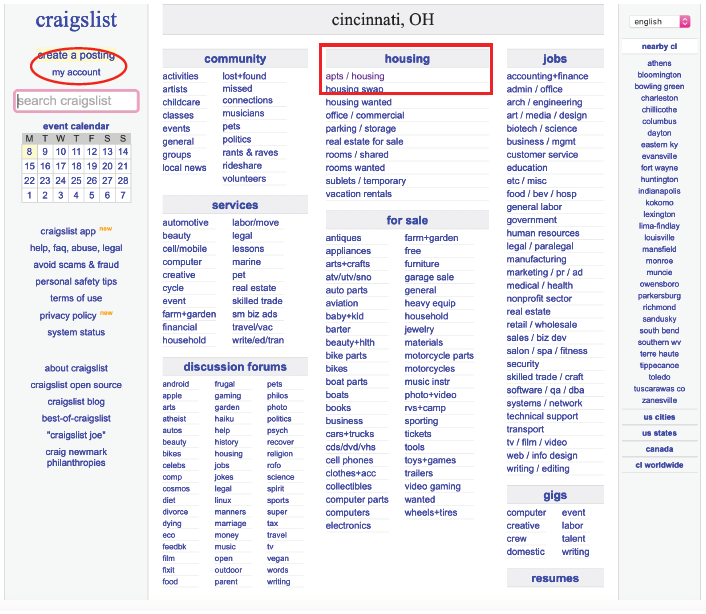Select day 8 in event calendar
Image resolution: width=706 pixels, height=614 pixels.
[29, 152]
